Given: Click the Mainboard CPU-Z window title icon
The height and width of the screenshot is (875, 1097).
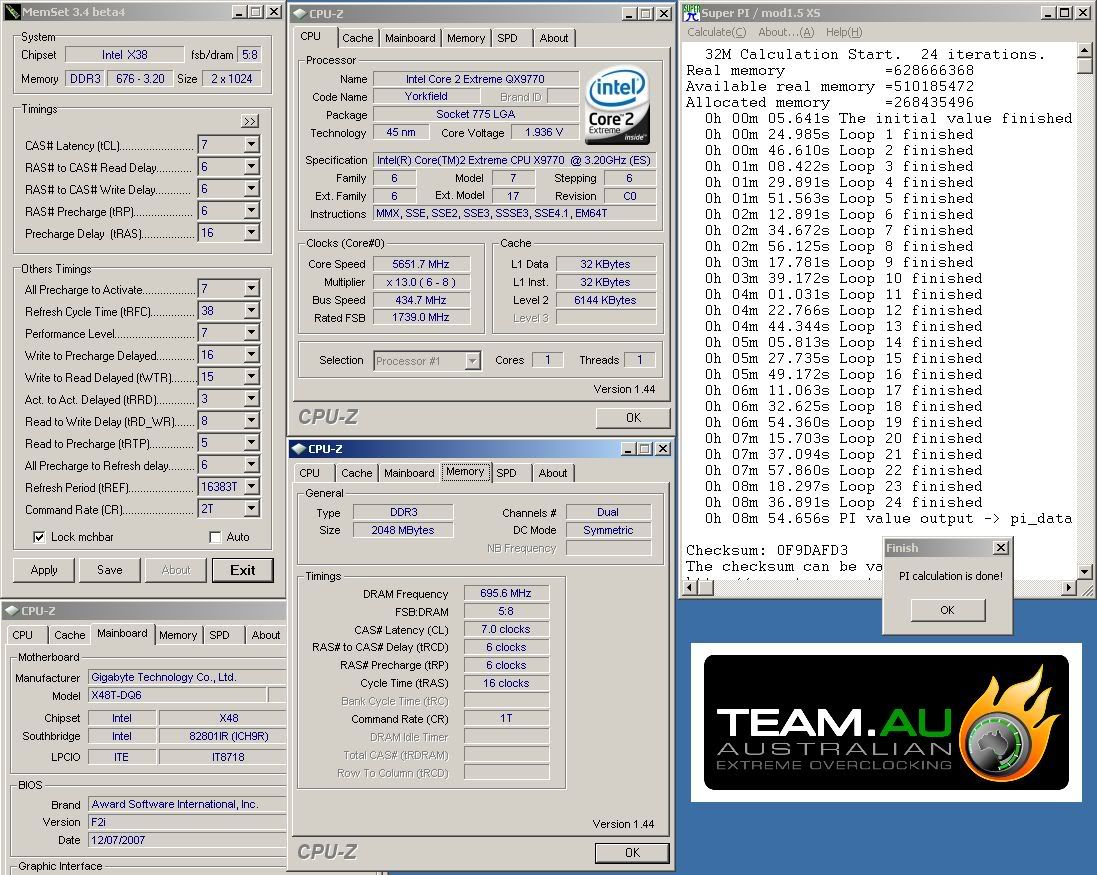Looking at the screenshot, I should [x=12, y=611].
